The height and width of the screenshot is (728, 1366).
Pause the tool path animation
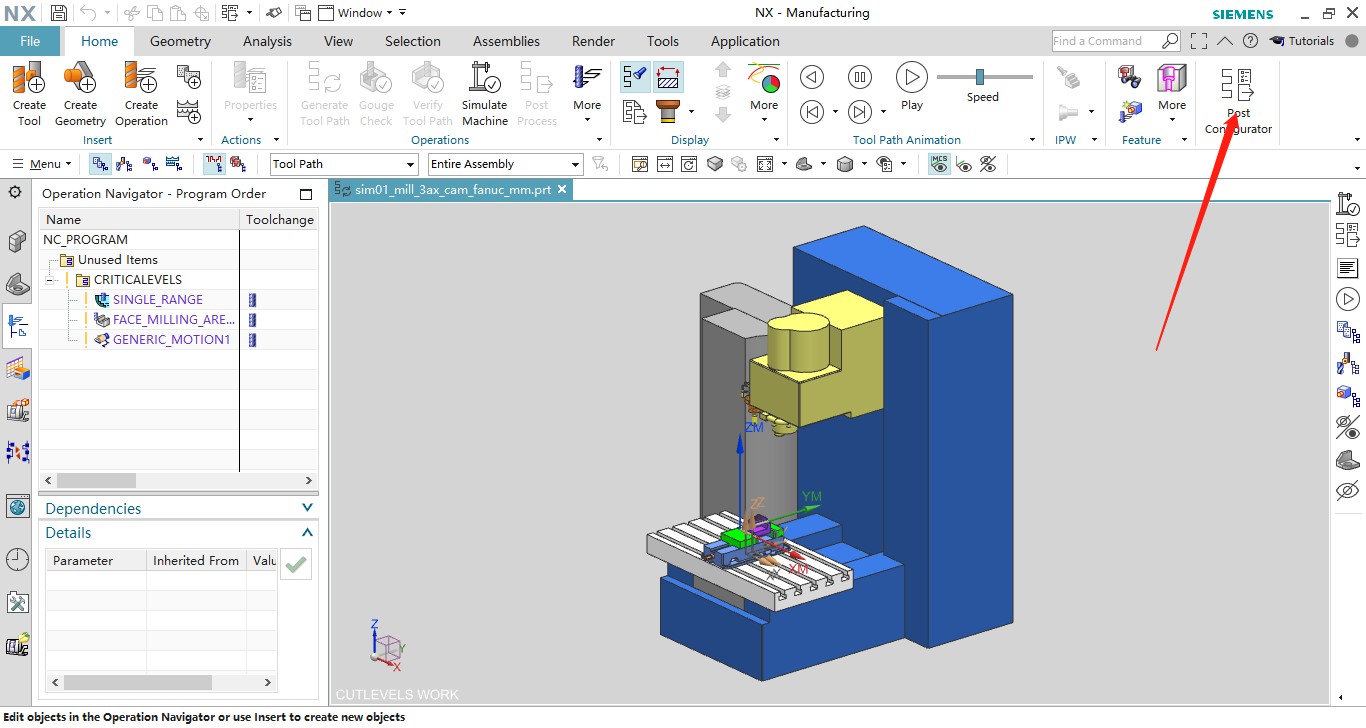click(x=860, y=77)
